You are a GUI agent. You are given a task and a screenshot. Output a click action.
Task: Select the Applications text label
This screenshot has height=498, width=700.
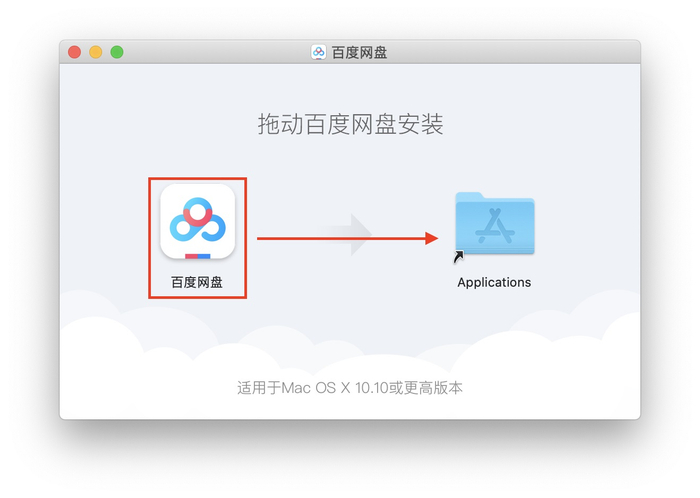point(494,282)
